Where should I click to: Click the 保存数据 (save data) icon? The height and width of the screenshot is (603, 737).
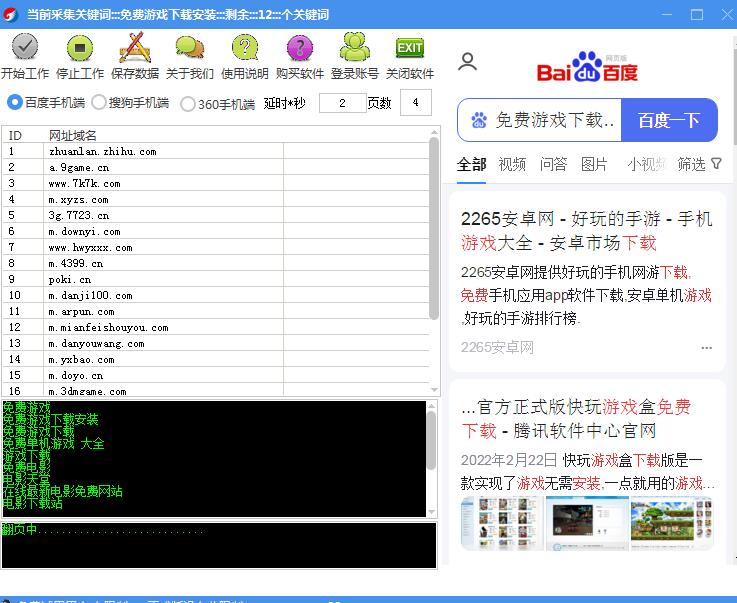click(135, 48)
